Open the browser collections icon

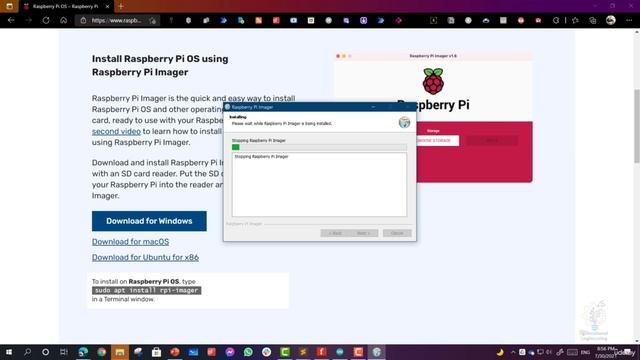tap(593, 20)
